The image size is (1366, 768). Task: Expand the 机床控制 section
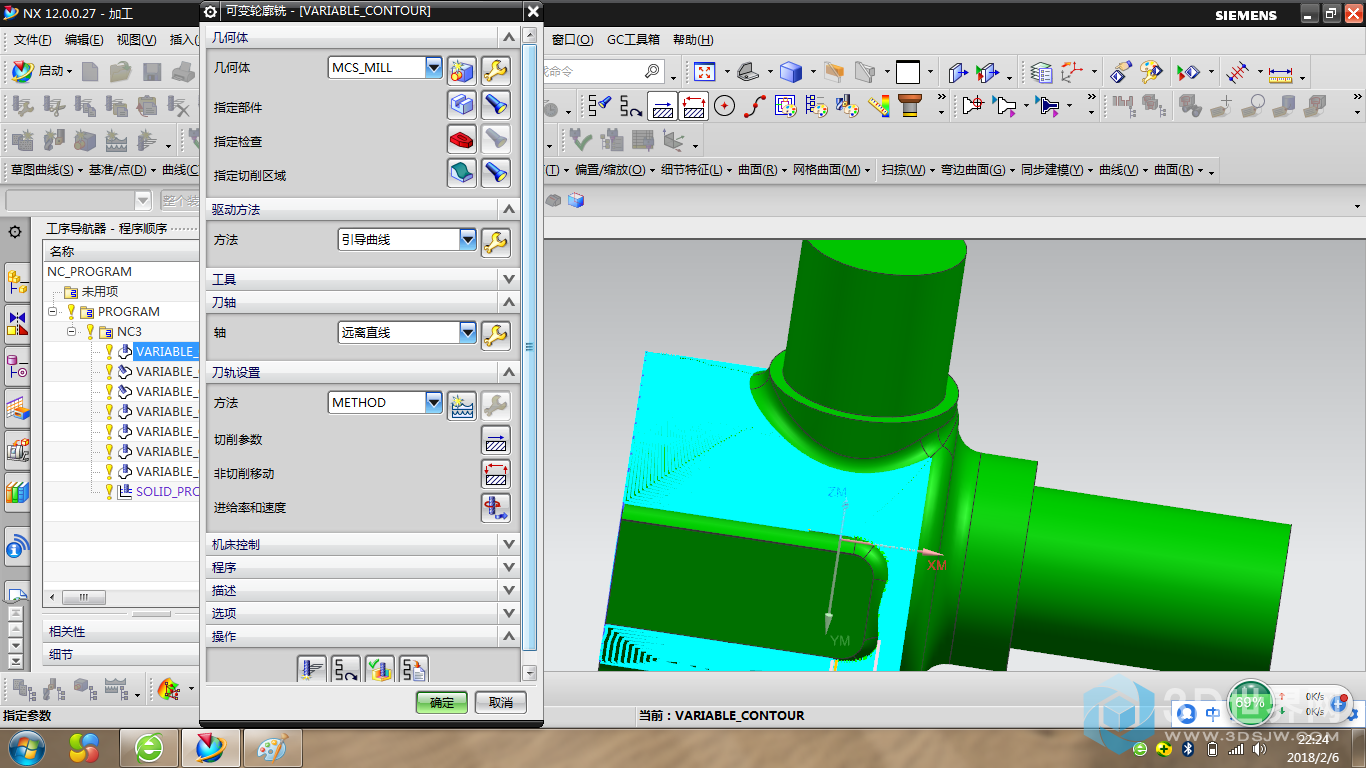(x=509, y=544)
